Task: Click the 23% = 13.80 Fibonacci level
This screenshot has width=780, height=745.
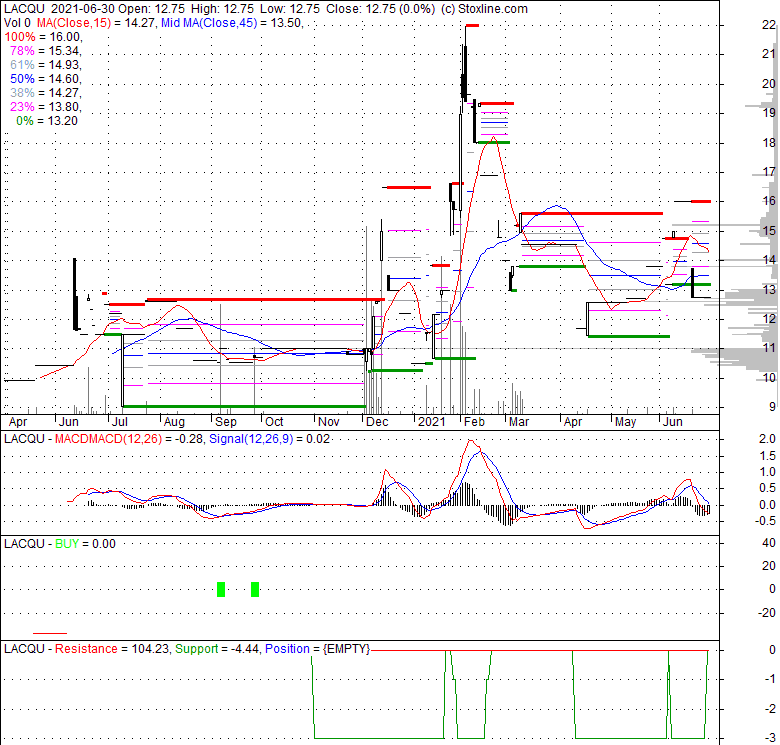Action: pyautogui.click(x=46, y=106)
